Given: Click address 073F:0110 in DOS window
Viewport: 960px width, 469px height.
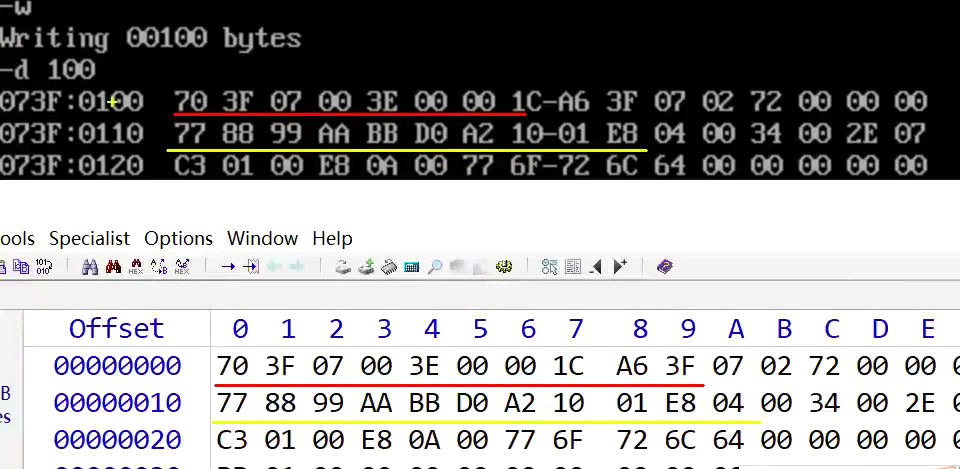Looking at the screenshot, I should coord(72,133).
